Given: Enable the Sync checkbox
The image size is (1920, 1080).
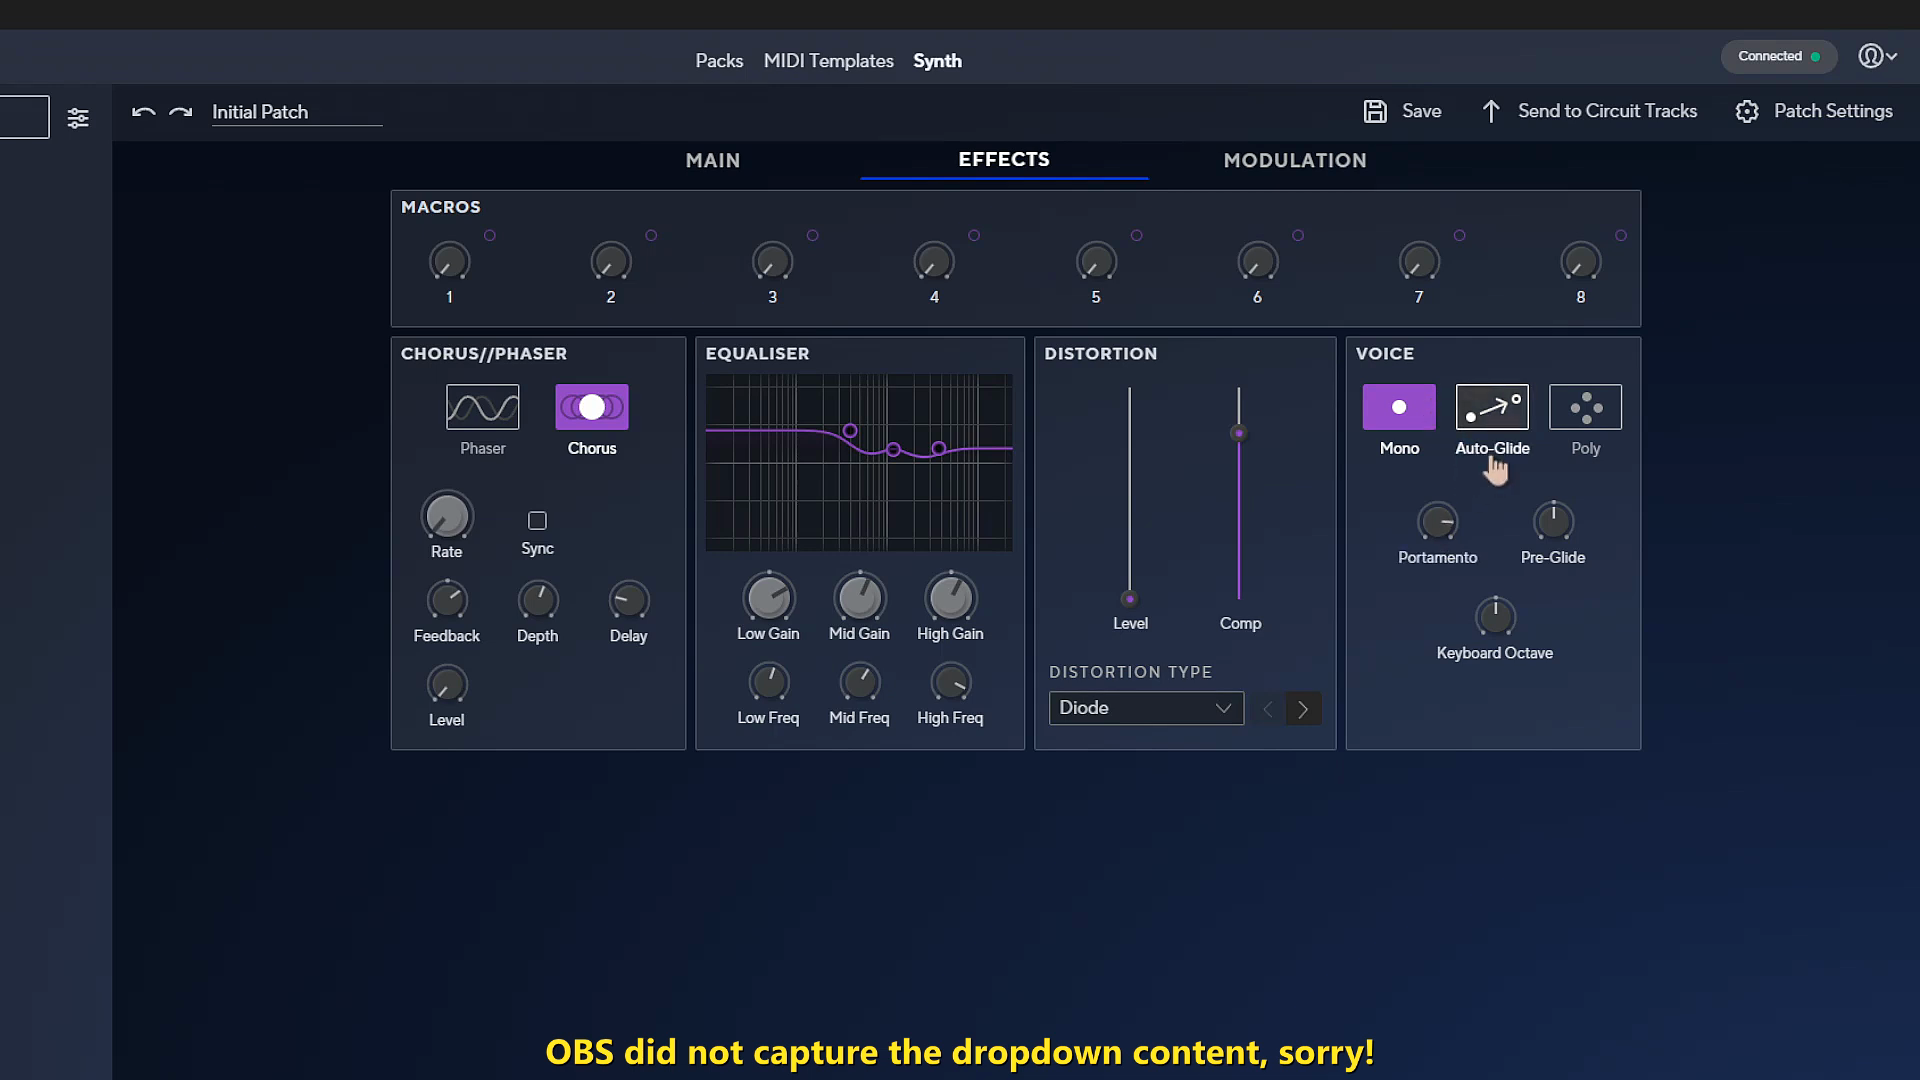Looking at the screenshot, I should 537,520.
